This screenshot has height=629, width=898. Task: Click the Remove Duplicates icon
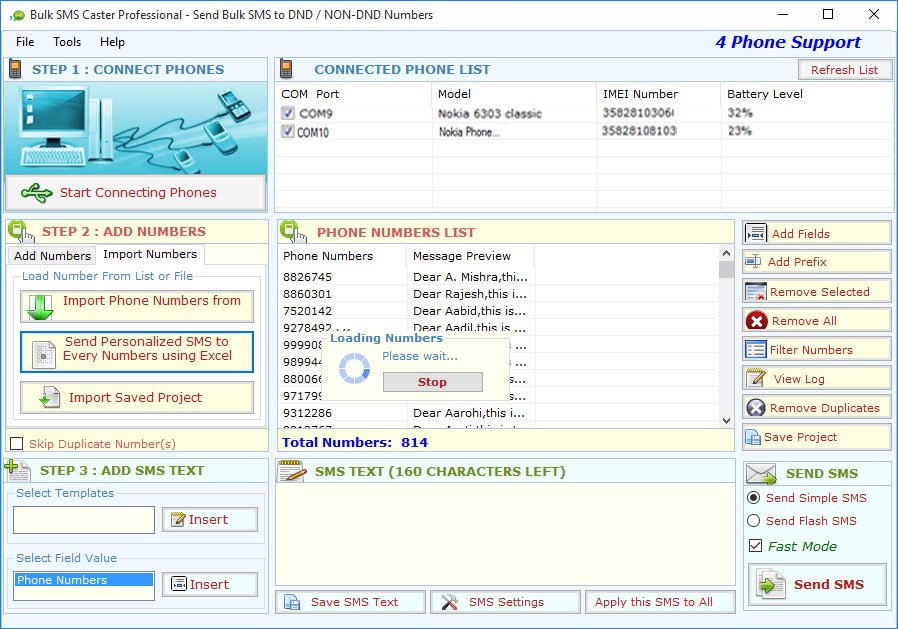756,408
